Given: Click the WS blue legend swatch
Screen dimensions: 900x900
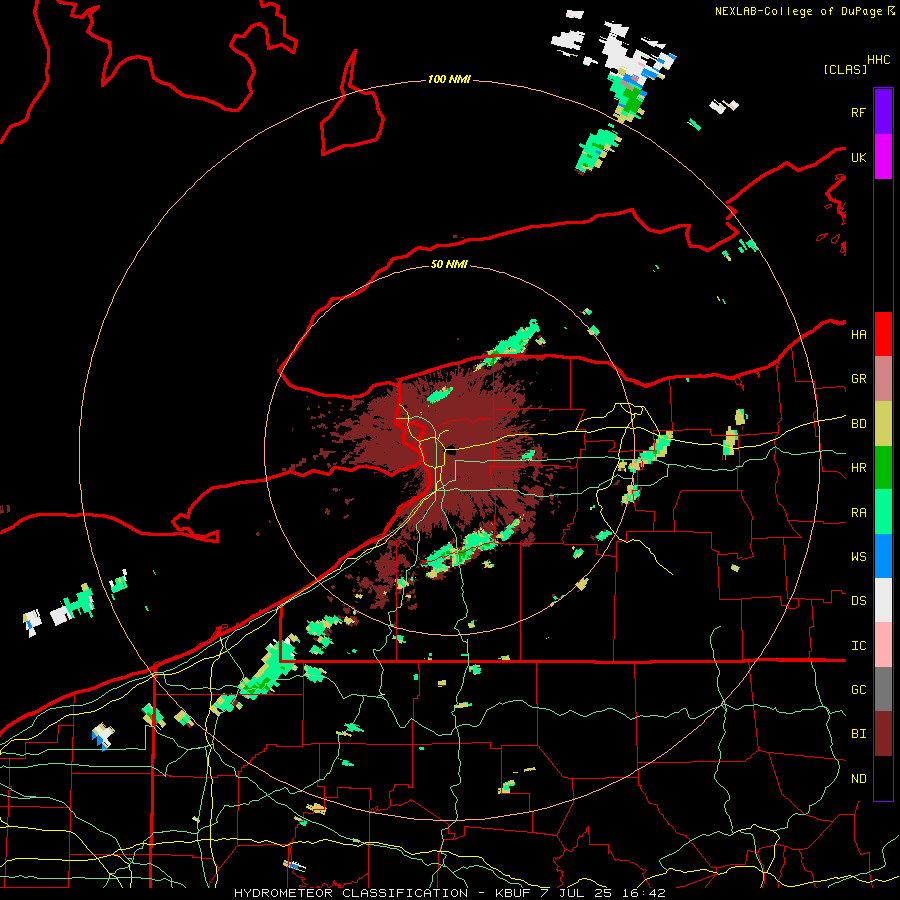Looking at the screenshot, I should tap(883, 556).
